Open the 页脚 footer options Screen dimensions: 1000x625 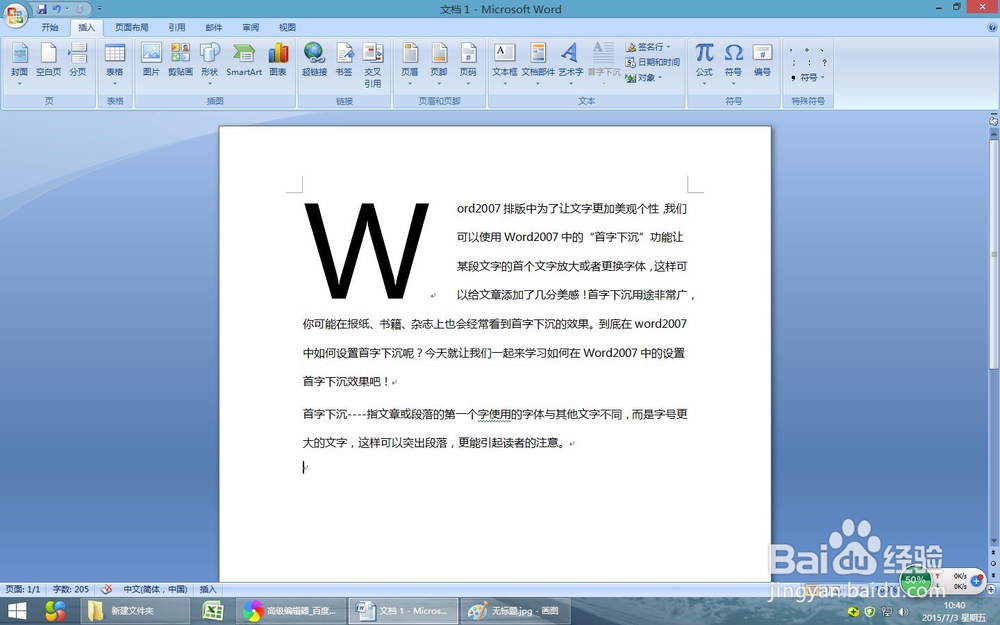(x=439, y=64)
